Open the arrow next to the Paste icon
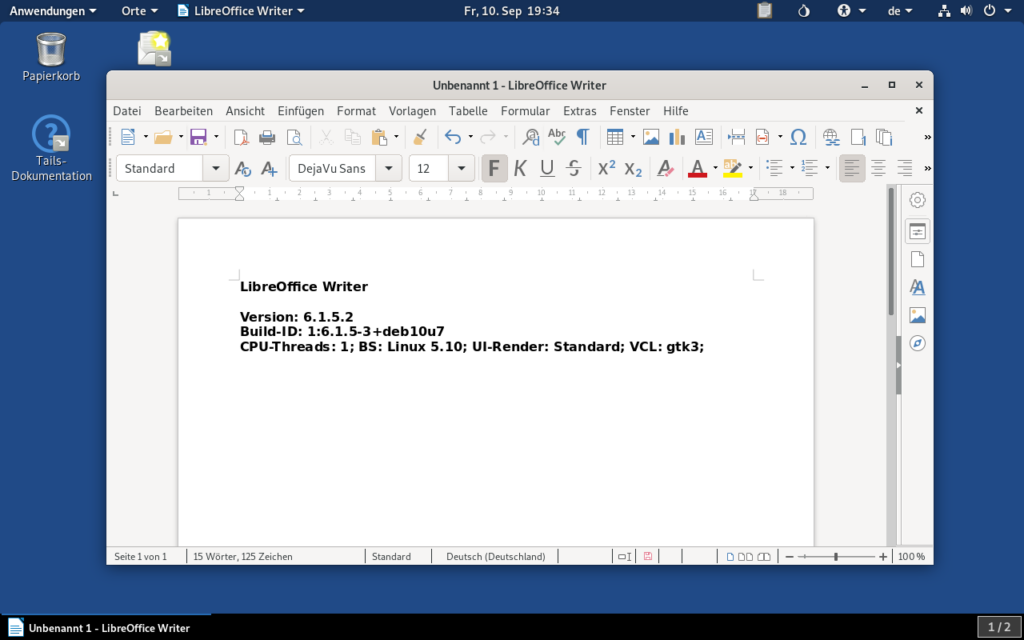This screenshot has width=1024, height=640. click(396, 136)
